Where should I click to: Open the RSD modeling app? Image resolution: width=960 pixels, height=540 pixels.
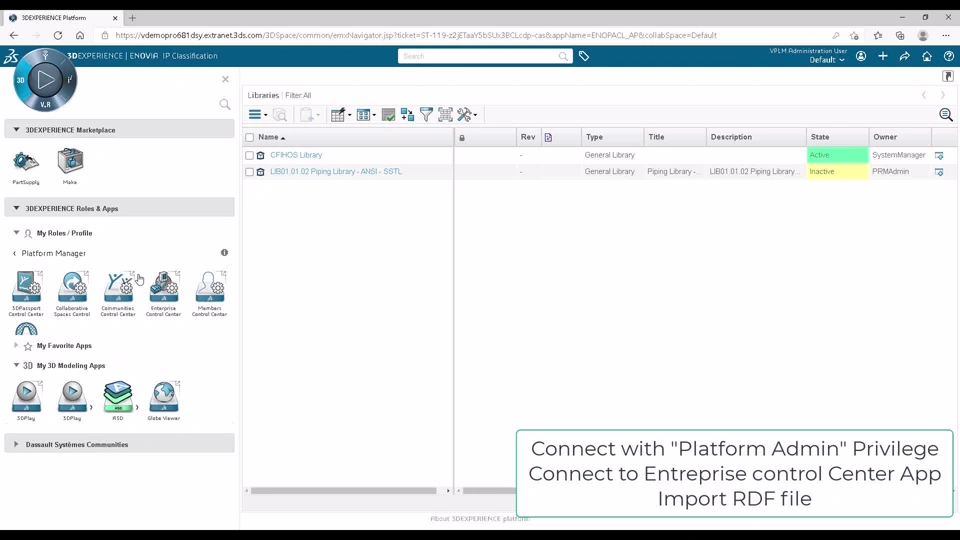tap(118, 400)
